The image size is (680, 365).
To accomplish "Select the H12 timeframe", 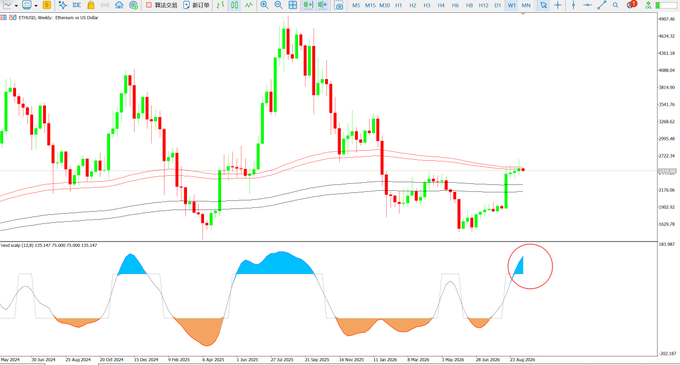I will [x=484, y=6].
